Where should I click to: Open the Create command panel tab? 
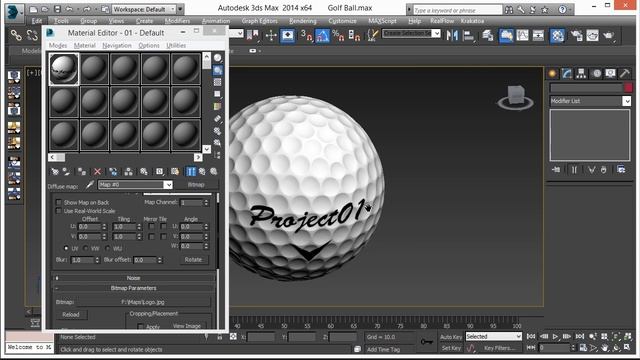[552, 73]
